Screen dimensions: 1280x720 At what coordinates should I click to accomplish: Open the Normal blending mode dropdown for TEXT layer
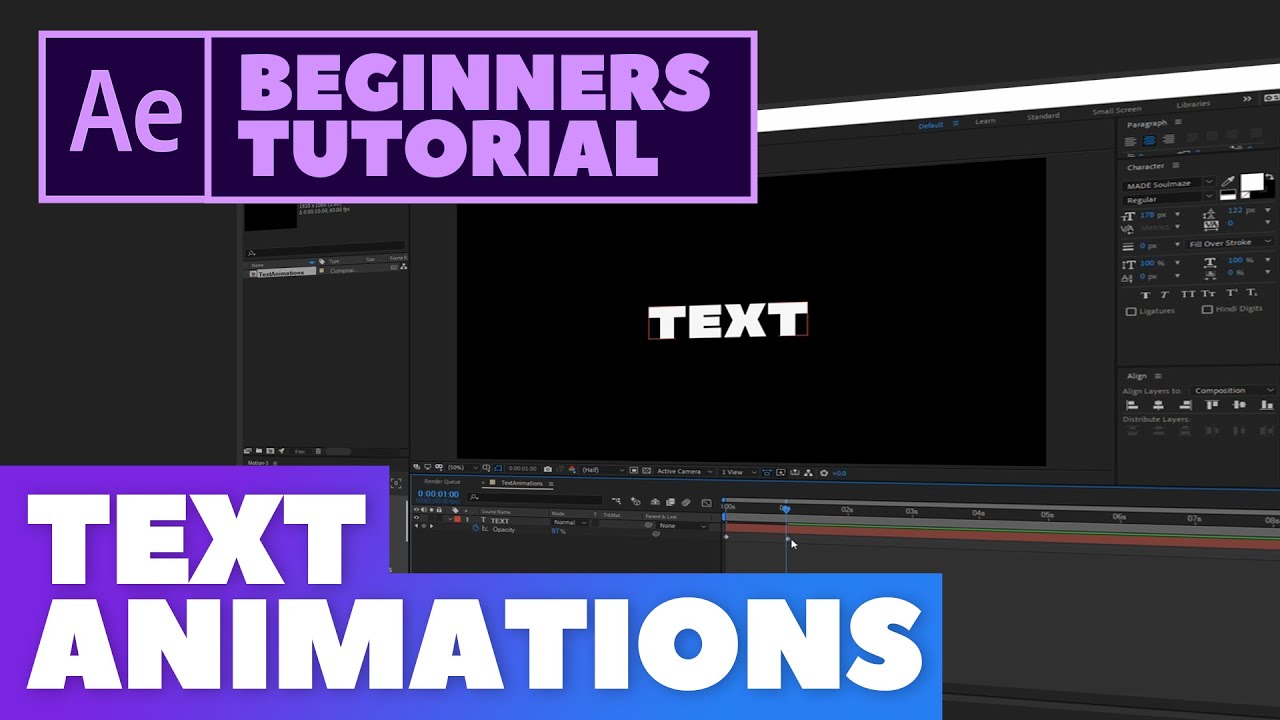pos(570,522)
